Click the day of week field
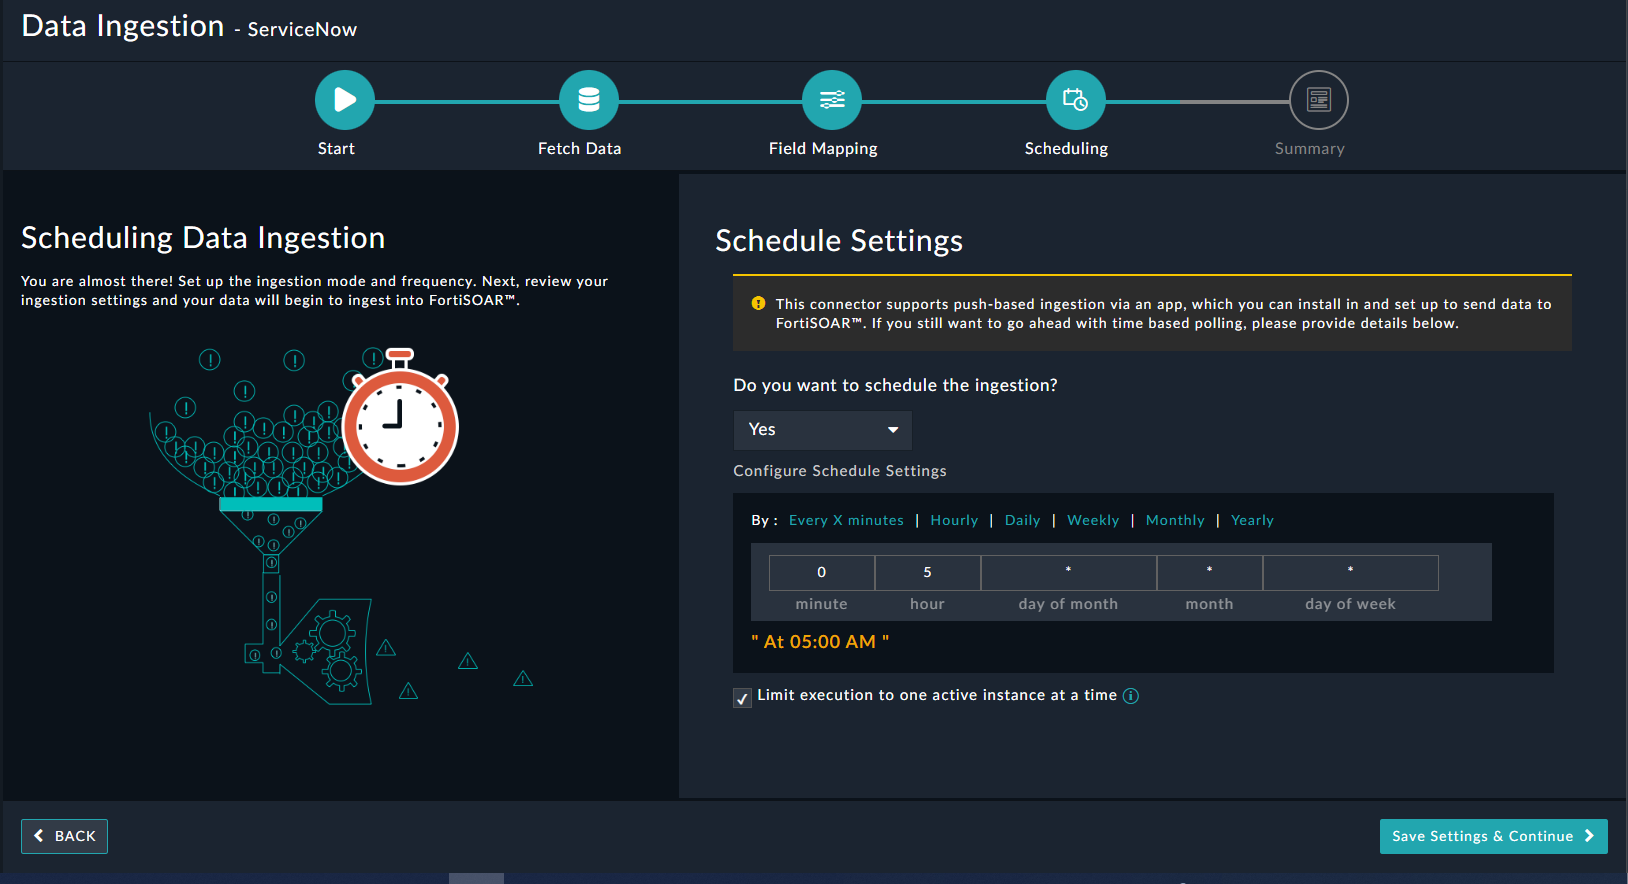The width and height of the screenshot is (1628, 884). point(1350,573)
